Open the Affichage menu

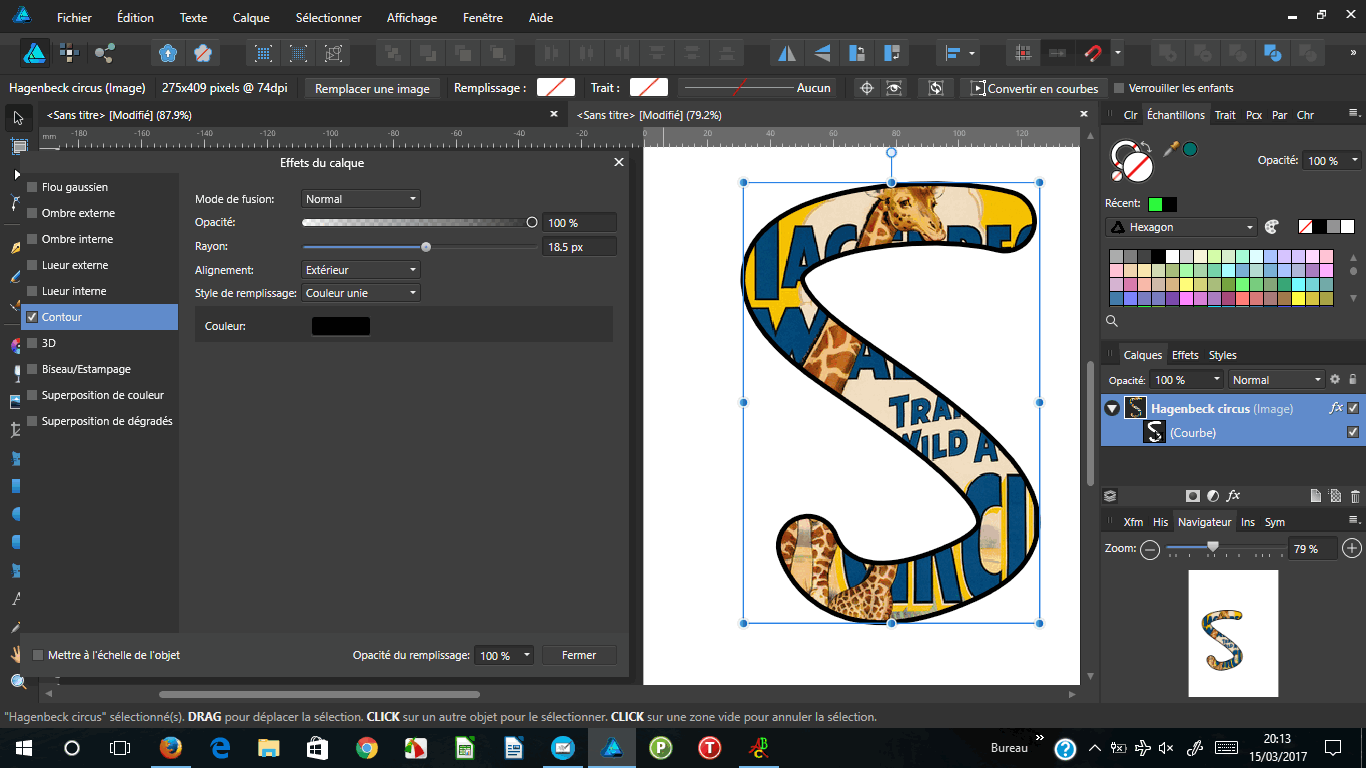coord(412,18)
